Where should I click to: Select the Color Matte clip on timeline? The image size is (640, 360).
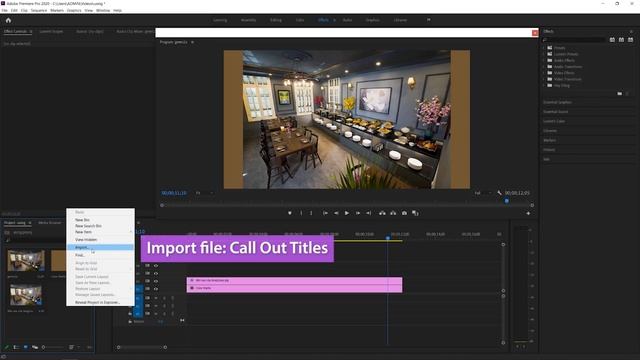[294, 288]
